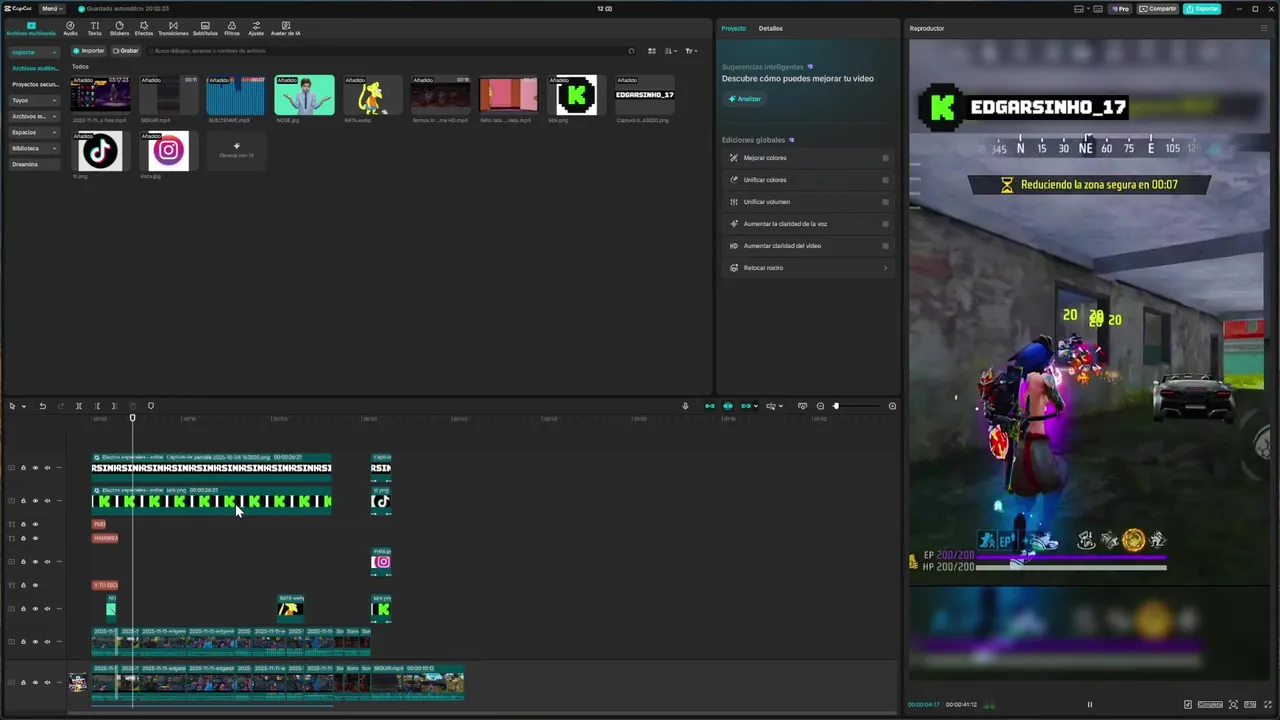
Task: Open the Stickers tab
Action: tap(119, 28)
